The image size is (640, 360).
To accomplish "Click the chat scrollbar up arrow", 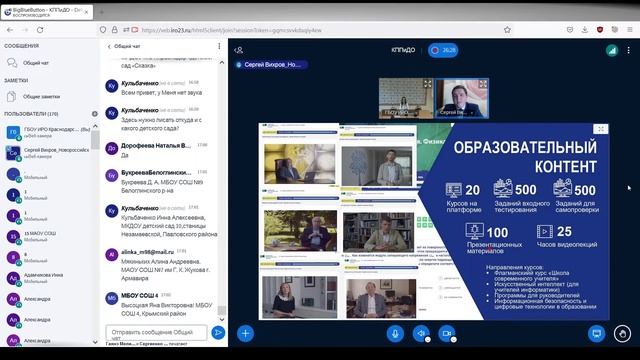I will point(222,62).
